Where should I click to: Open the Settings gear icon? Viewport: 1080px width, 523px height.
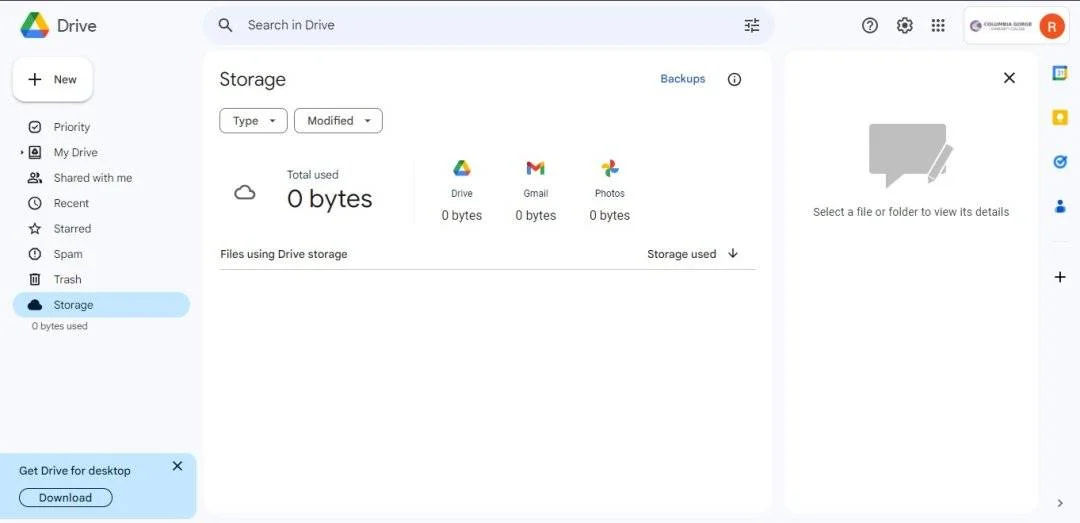click(x=904, y=25)
